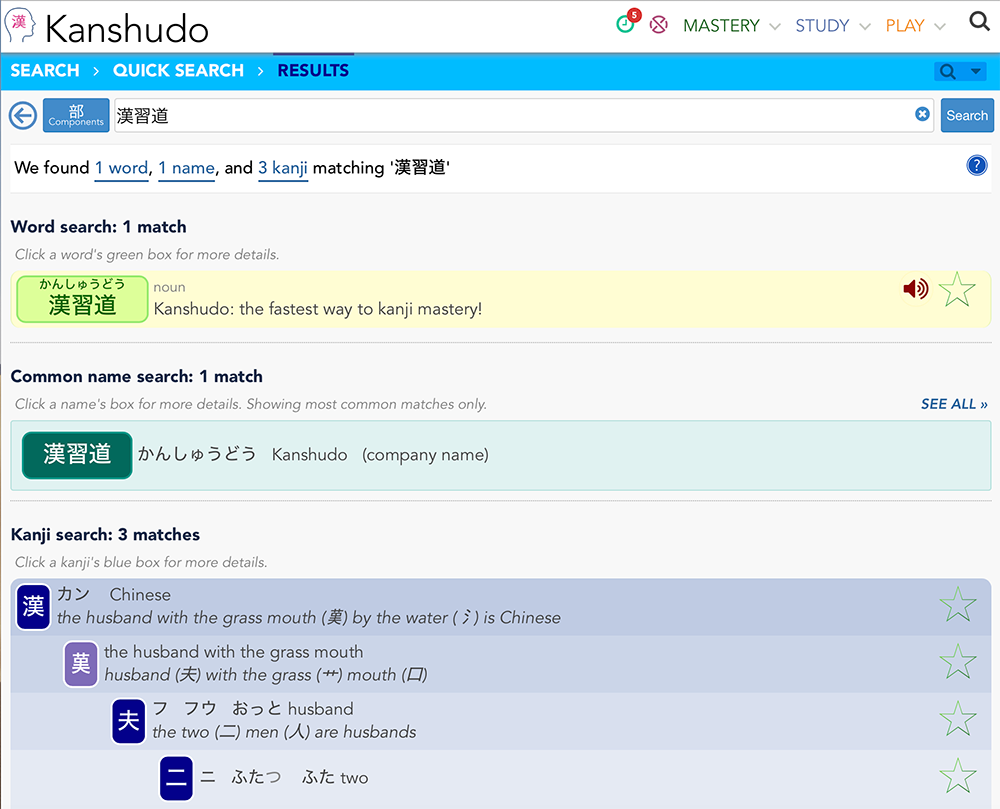This screenshot has width=1000, height=809.
Task: Click 'Kanshudo: the fastest way to kanji mastery!' text
Action: [318, 309]
